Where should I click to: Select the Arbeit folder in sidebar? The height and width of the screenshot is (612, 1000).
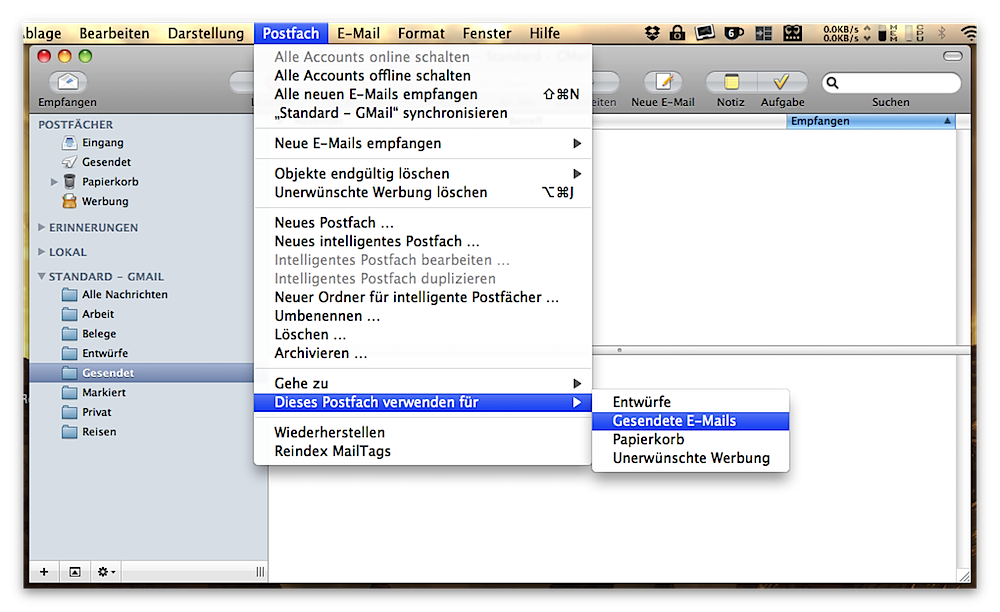[98, 314]
